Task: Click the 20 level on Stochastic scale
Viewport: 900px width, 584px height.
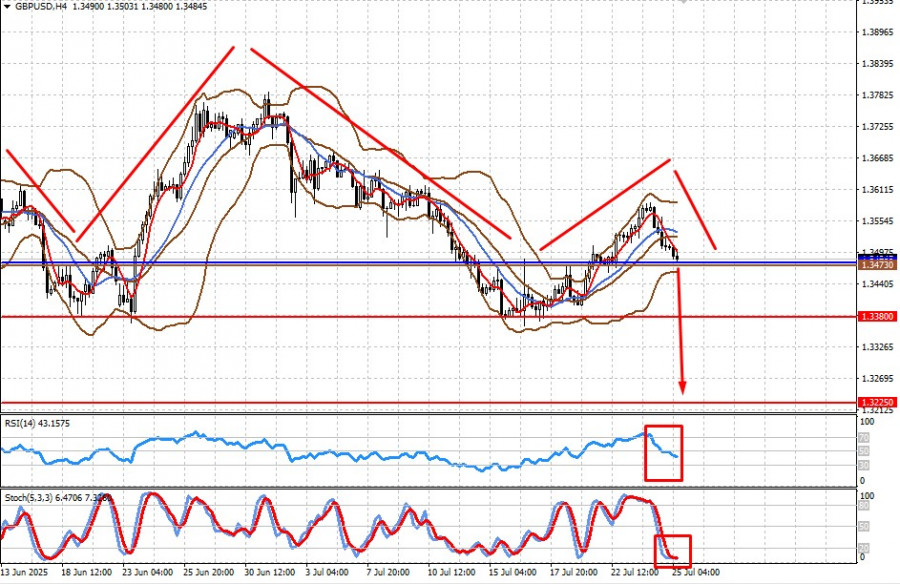Action: [864, 548]
